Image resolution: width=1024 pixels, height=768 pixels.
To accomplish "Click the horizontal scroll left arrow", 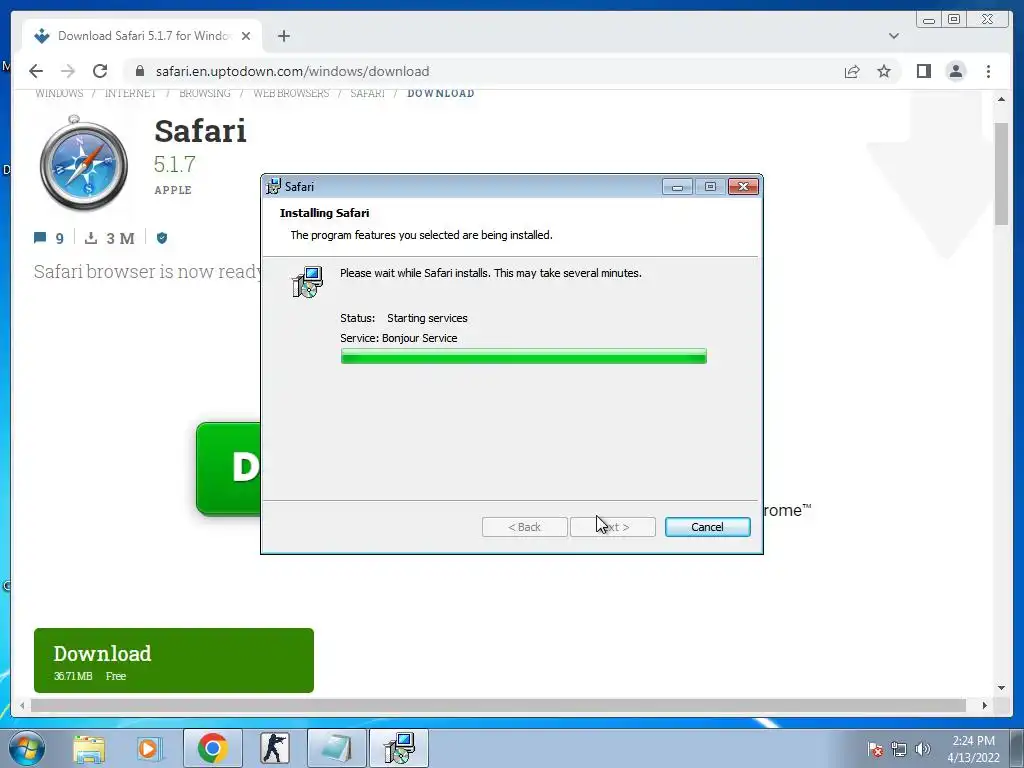I will pyautogui.click(x=22, y=705).
